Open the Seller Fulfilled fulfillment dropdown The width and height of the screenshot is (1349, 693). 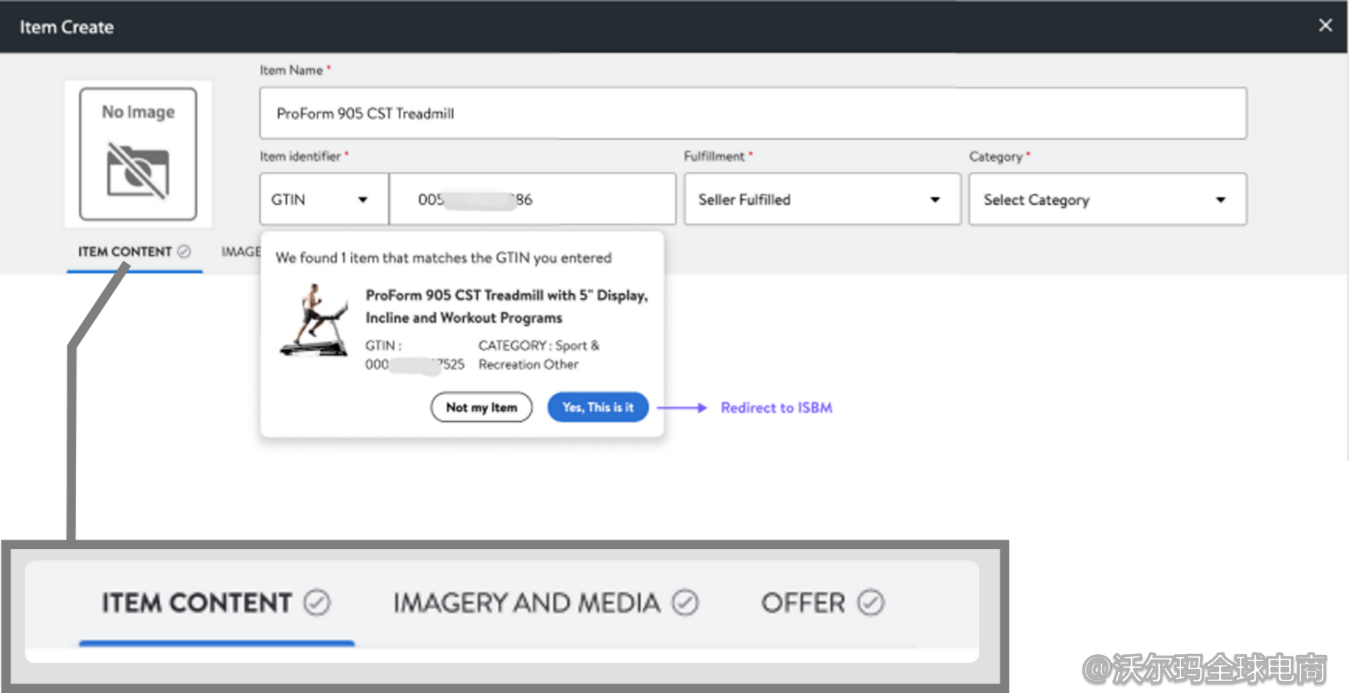pos(822,199)
